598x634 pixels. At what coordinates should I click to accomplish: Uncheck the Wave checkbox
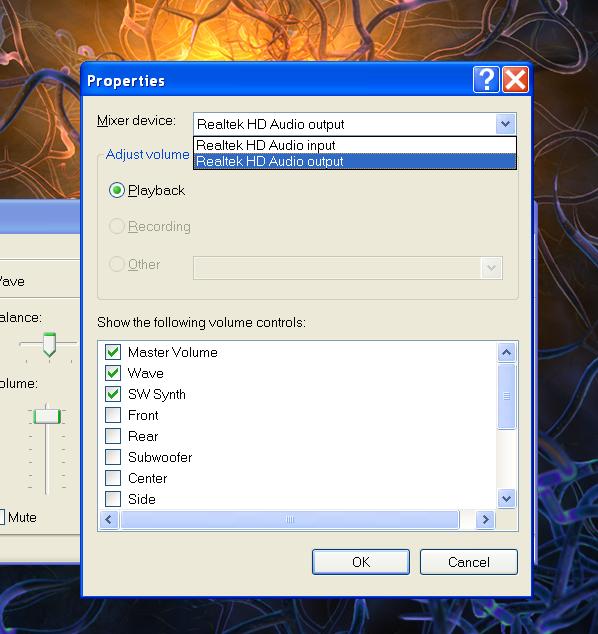[x=113, y=373]
